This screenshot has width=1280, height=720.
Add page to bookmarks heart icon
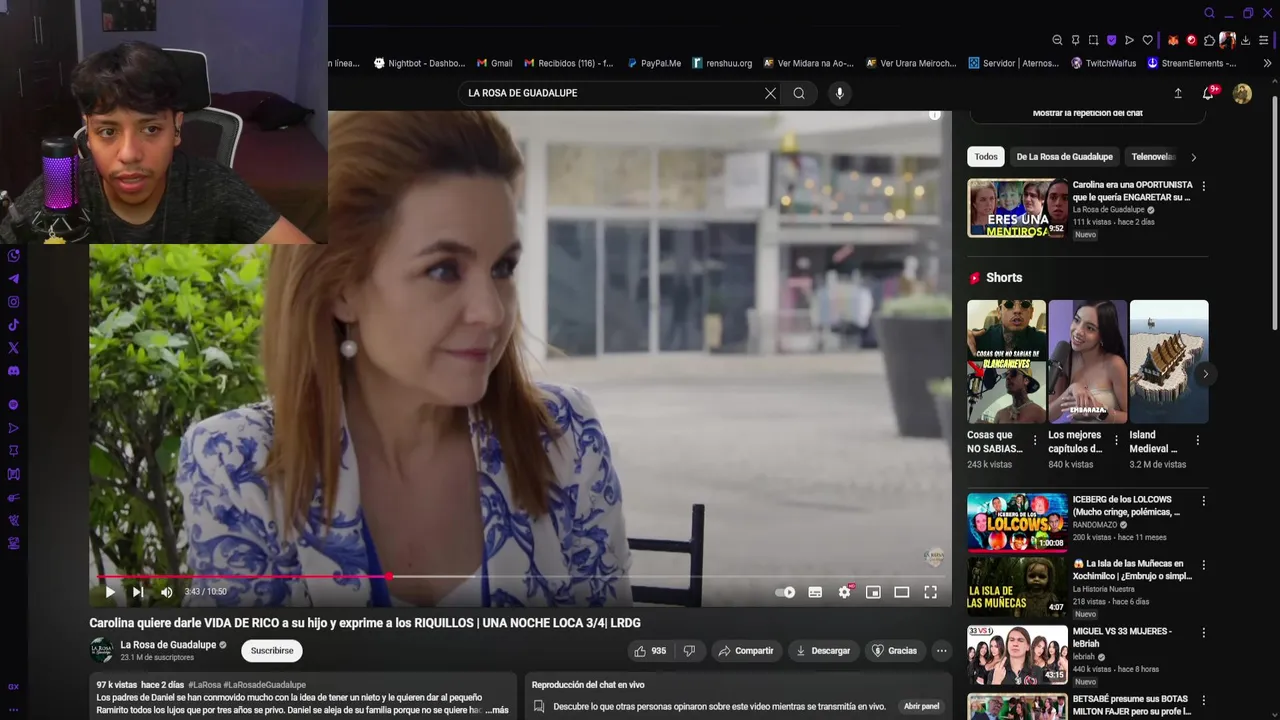coord(1147,40)
